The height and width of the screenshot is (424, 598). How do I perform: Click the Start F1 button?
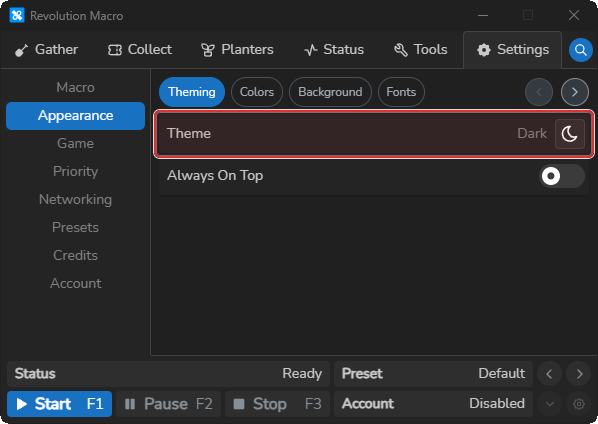[x=59, y=404]
